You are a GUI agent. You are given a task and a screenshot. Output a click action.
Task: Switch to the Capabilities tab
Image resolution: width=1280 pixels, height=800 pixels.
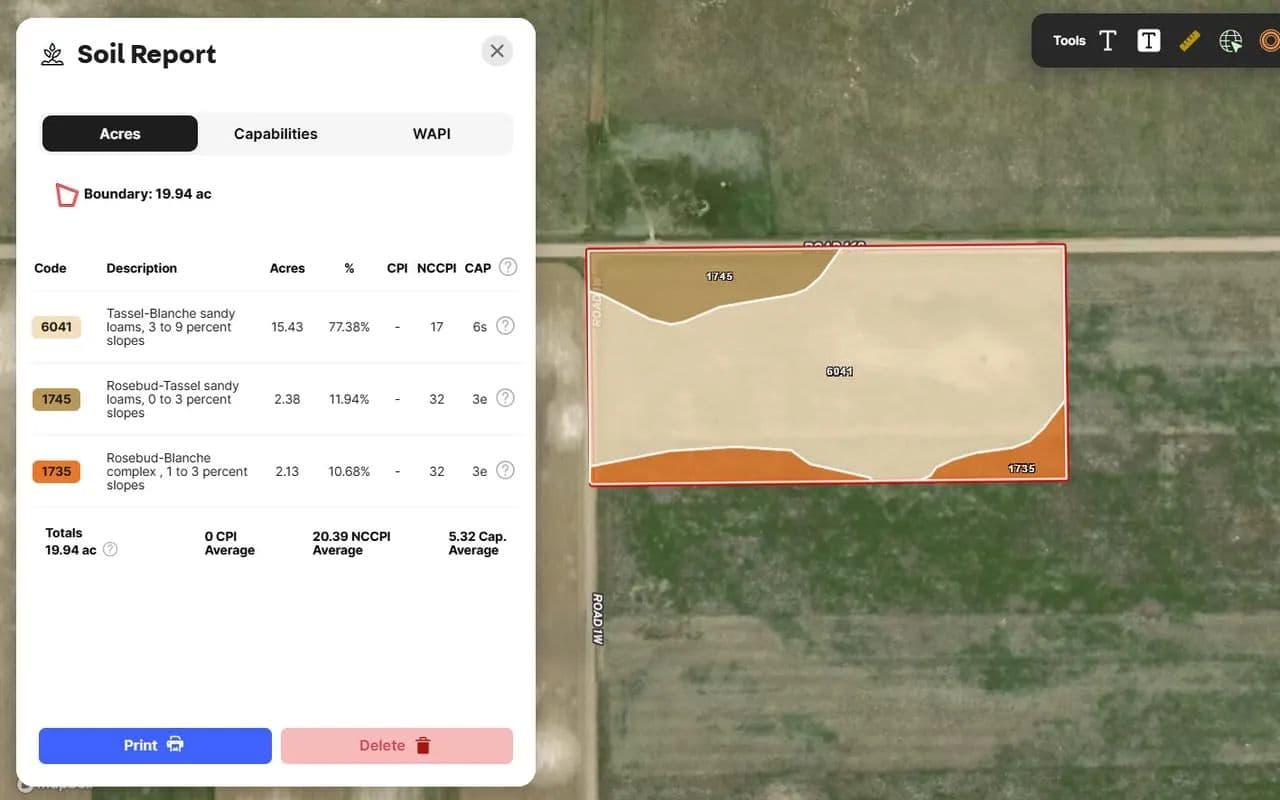point(275,134)
